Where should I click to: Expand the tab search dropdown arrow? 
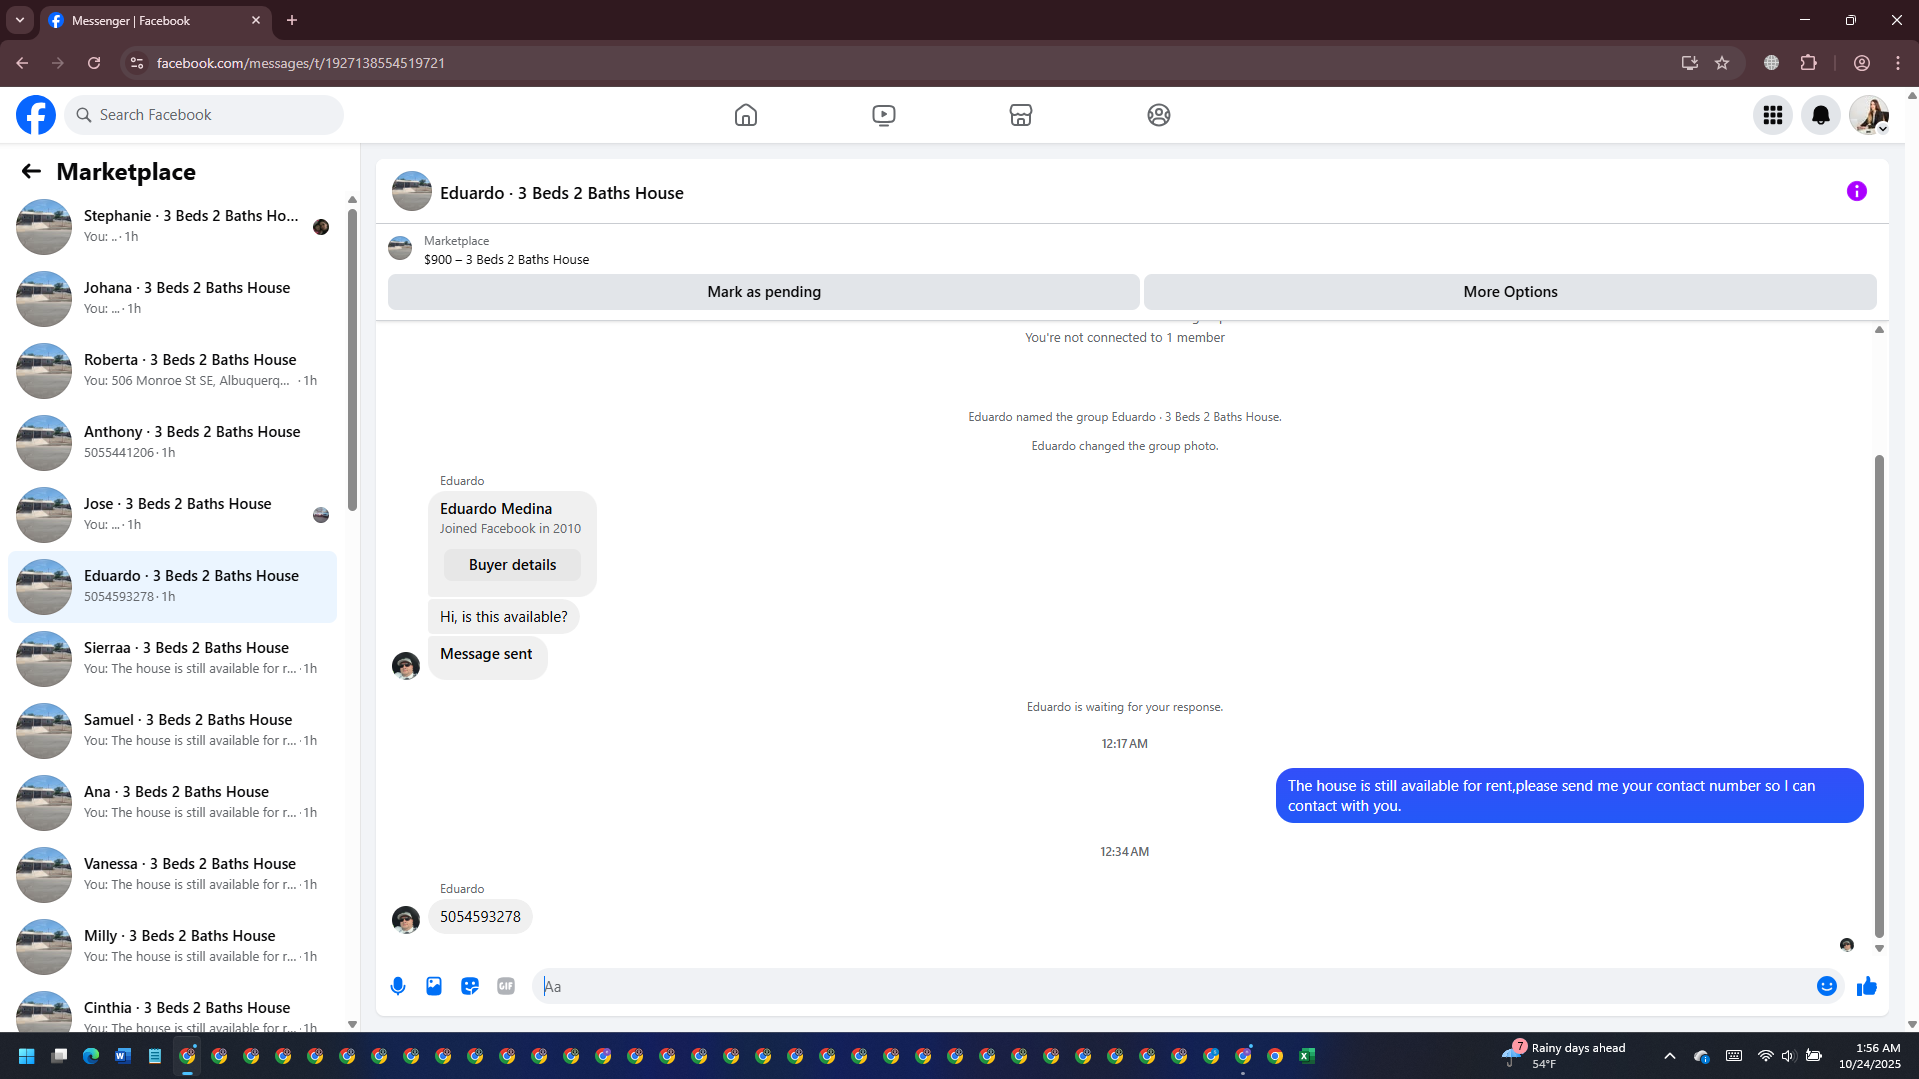point(19,20)
